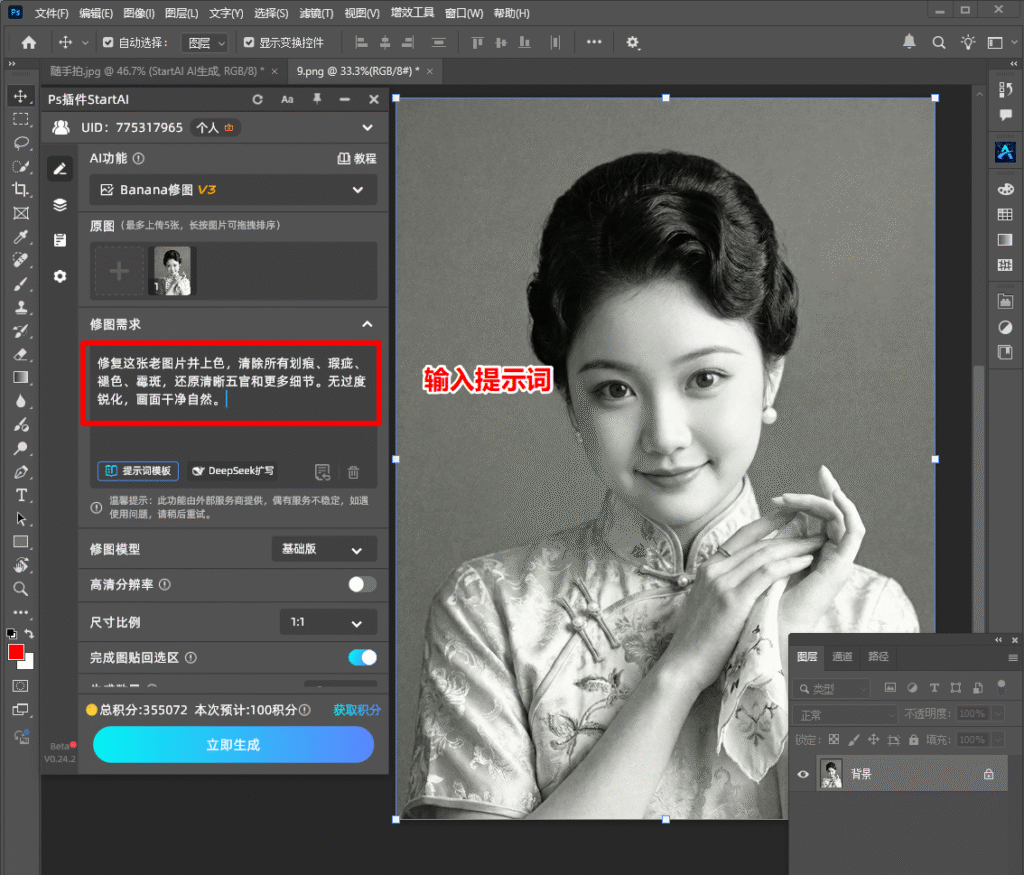This screenshot has width=1024, height=875.
Task: Delete prompt text with trash icon
Action: (x=353, y=472)
